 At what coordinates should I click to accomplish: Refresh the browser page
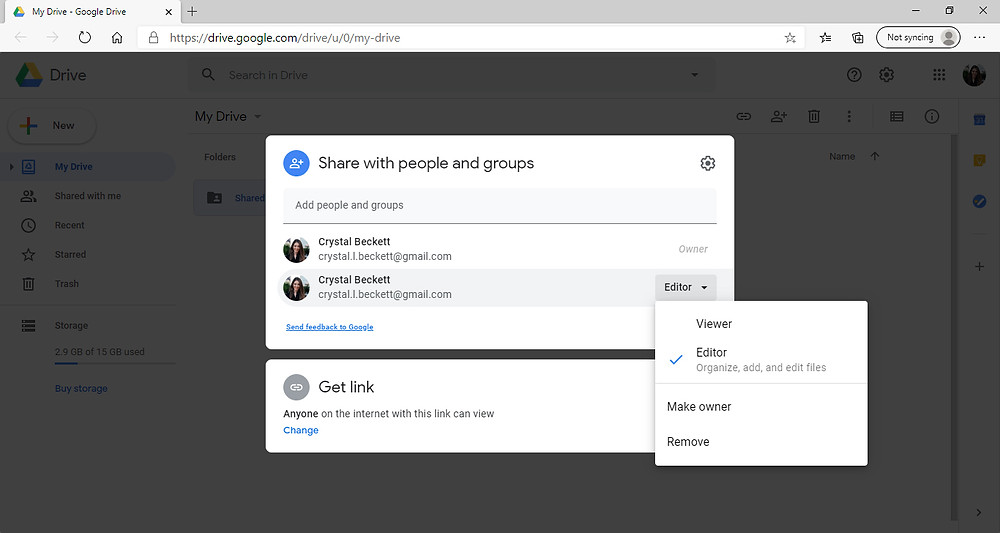pyautogui.click(x=84, y=38)
